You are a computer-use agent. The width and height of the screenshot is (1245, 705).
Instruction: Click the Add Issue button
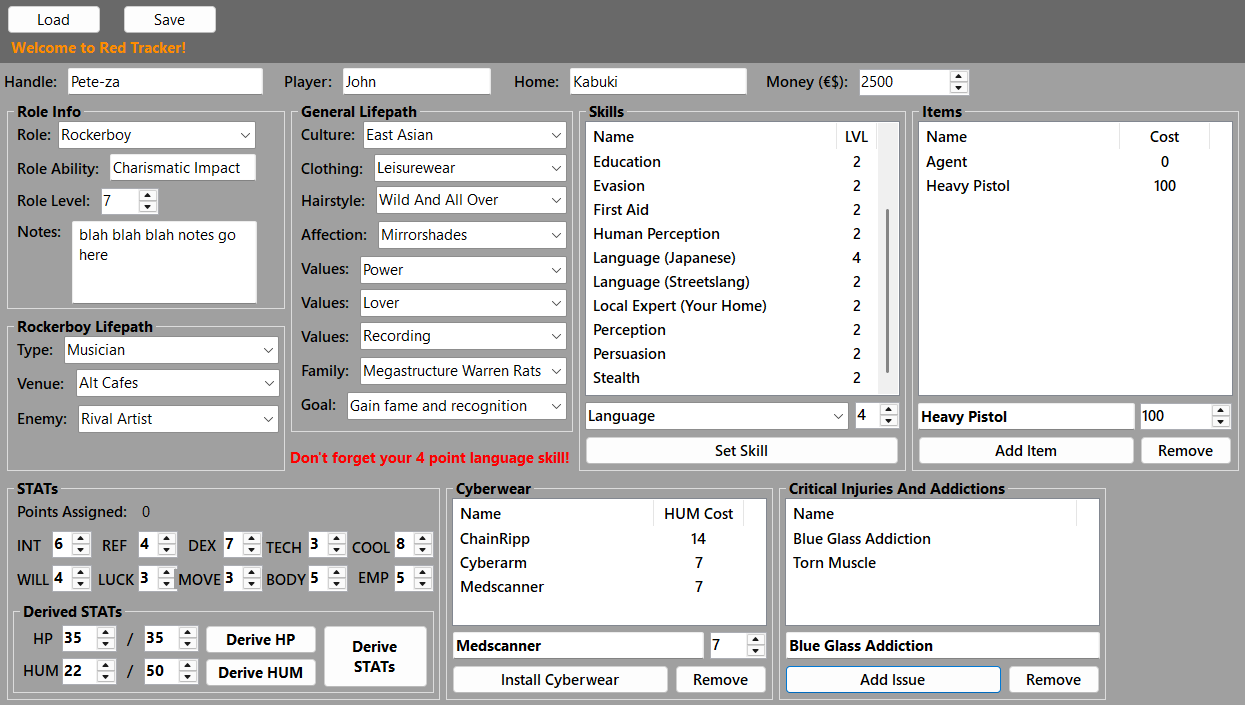point(893,680)
